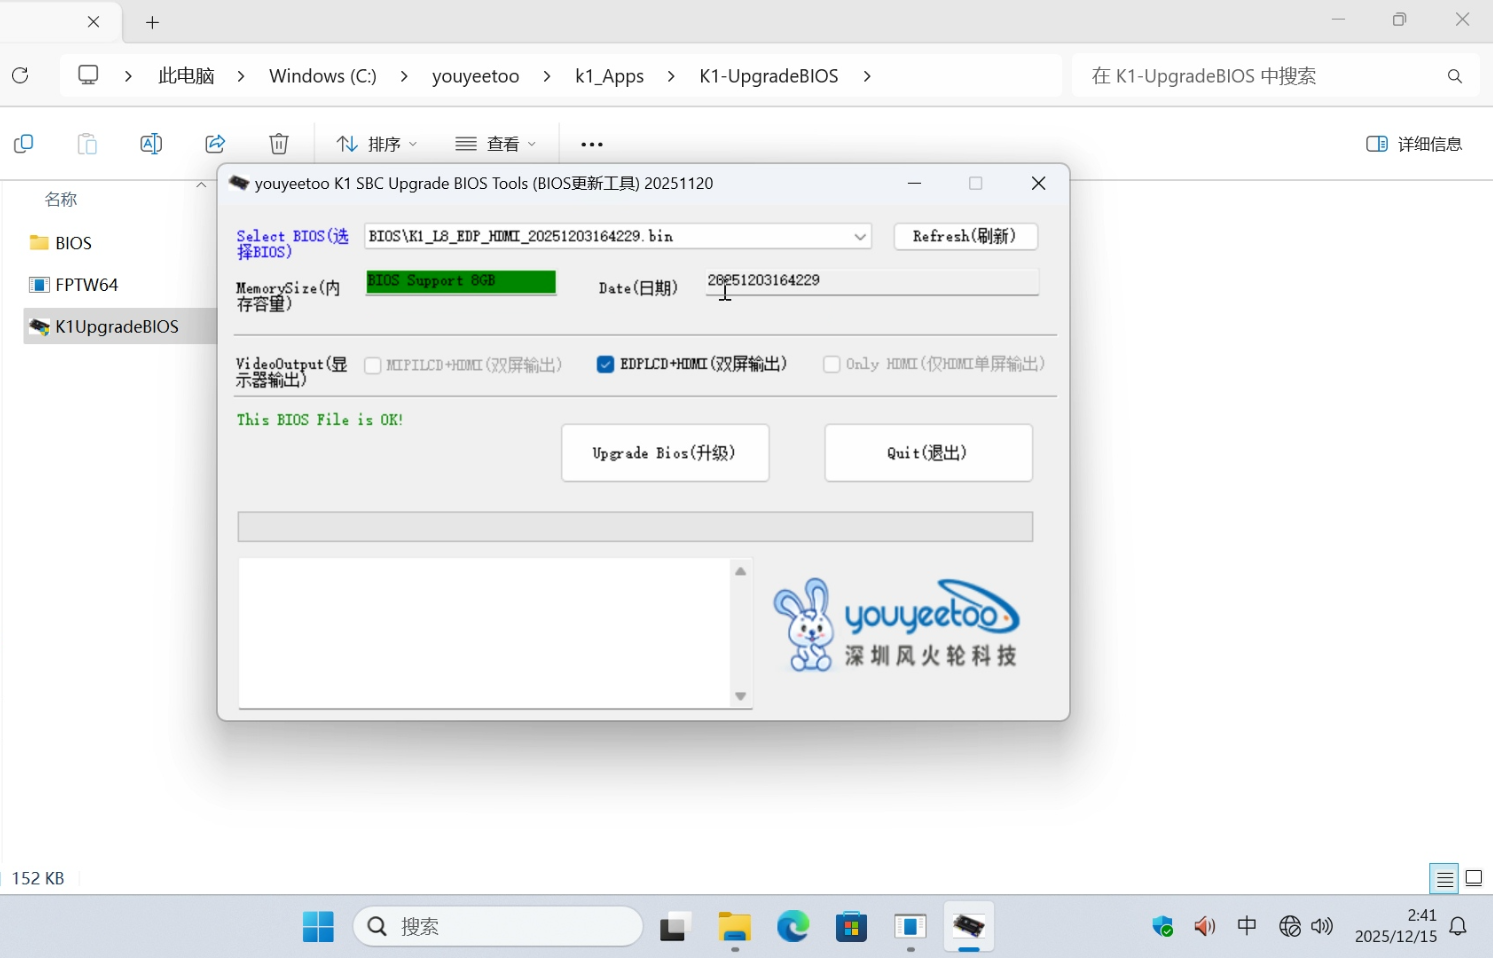1493x958 pixels.
Task: Click the empty upgrade progress bar
Action: tap(635, 527)
